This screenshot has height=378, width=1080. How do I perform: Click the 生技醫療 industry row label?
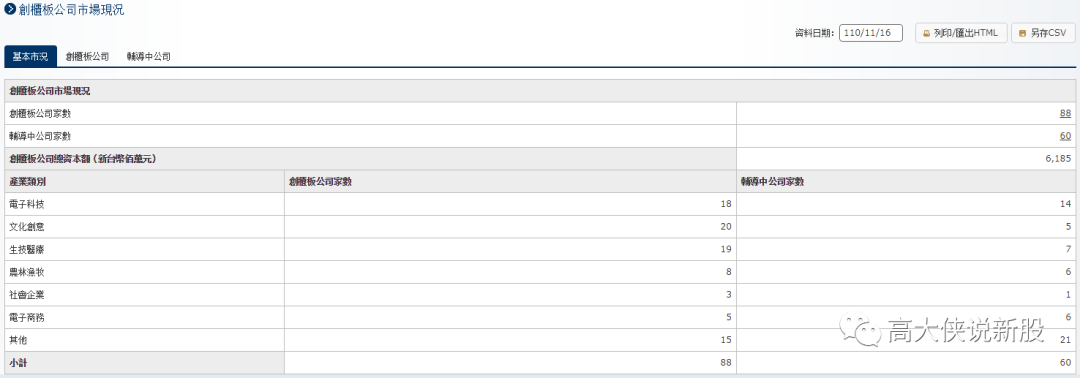(28, 249)
